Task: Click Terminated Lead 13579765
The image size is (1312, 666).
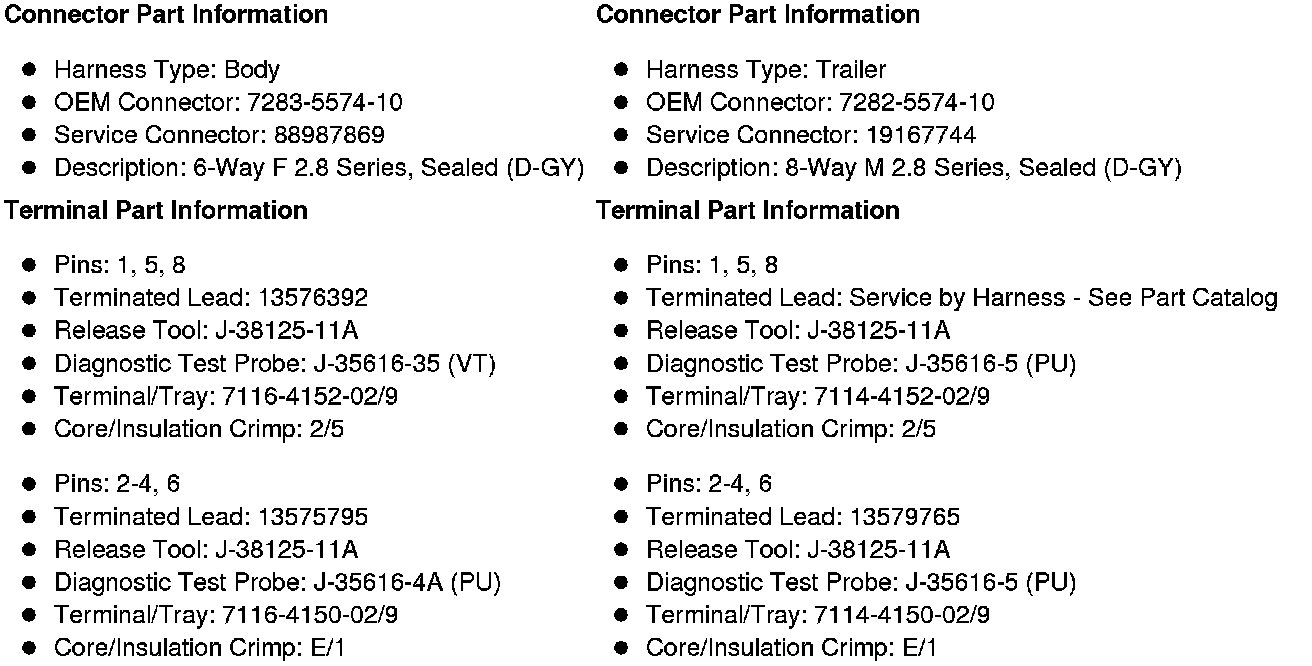Action: pyautogui.click(x=803, y=517)
